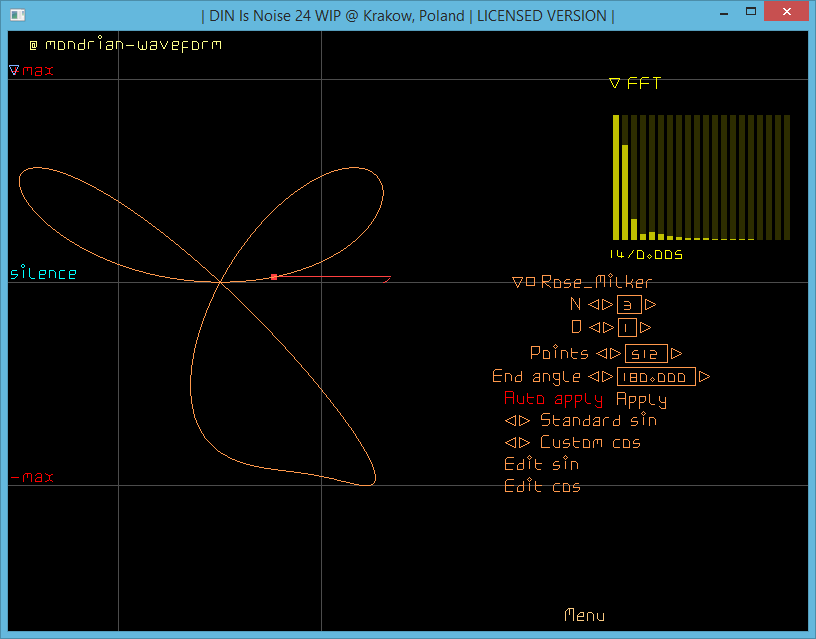This screenshot has height=639, width=816.
Task: Click the Points value field 512
Action: coord(645,354)
